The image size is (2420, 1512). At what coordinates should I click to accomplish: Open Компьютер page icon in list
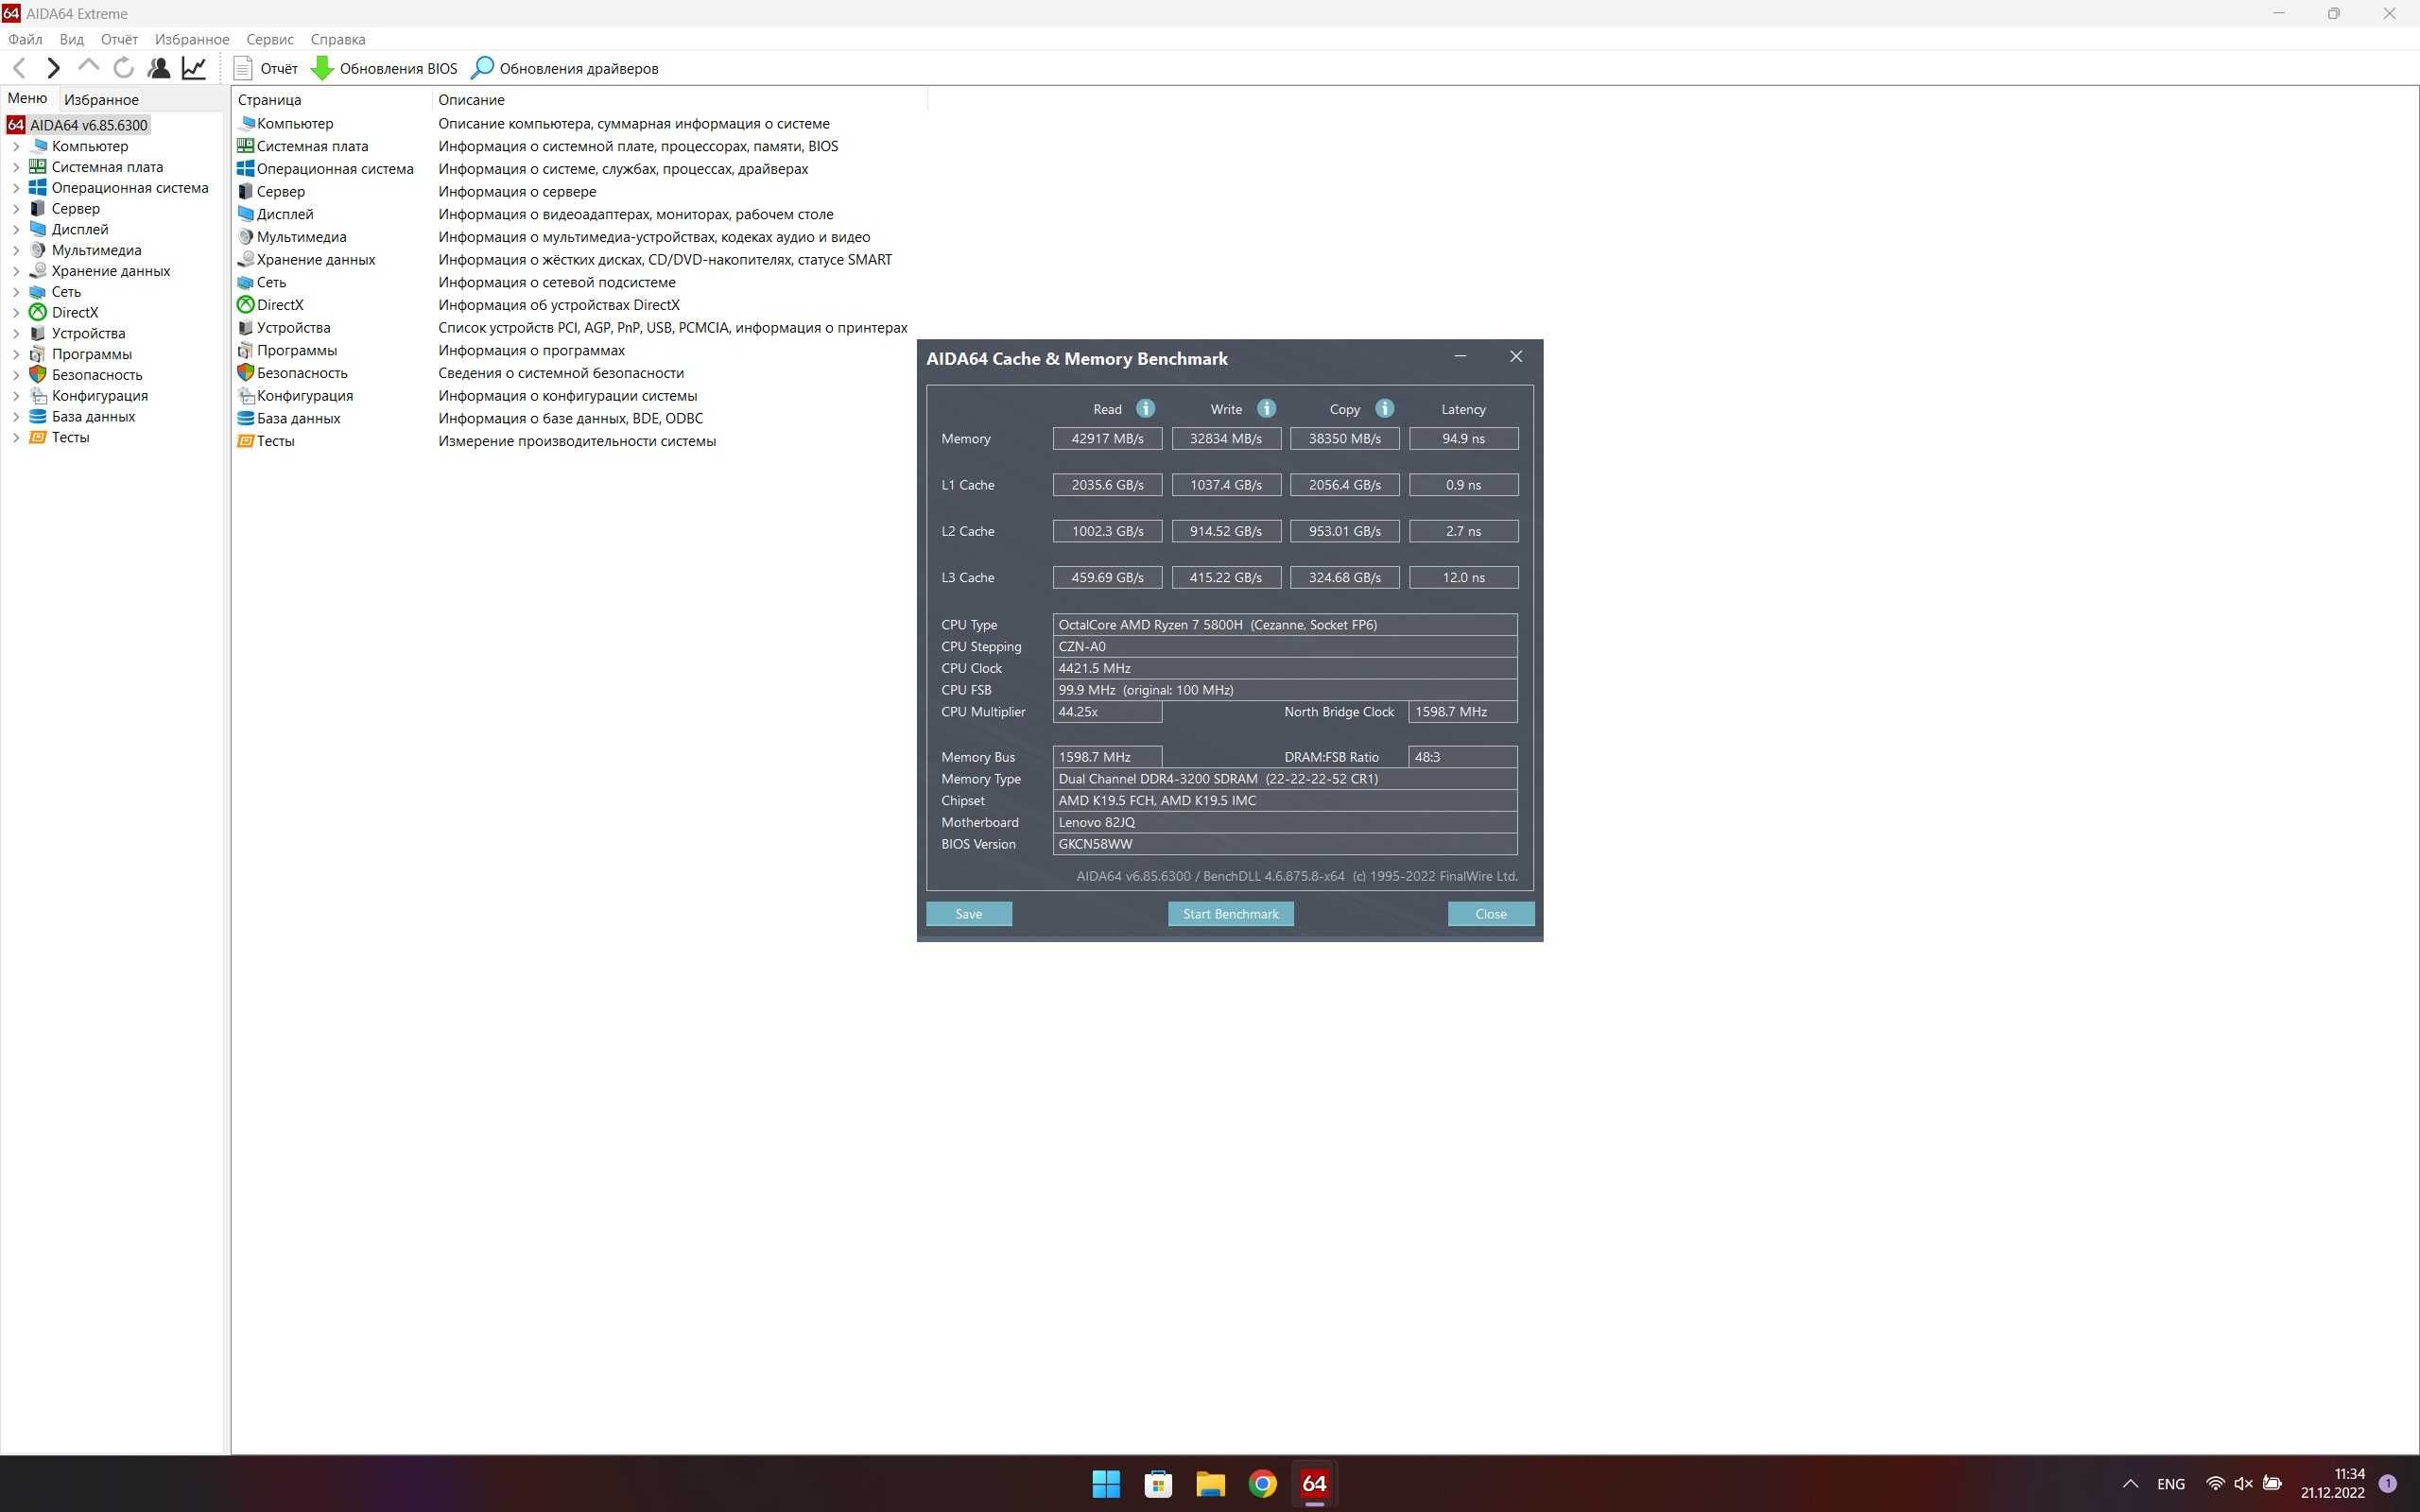click(x=246, y=123)
